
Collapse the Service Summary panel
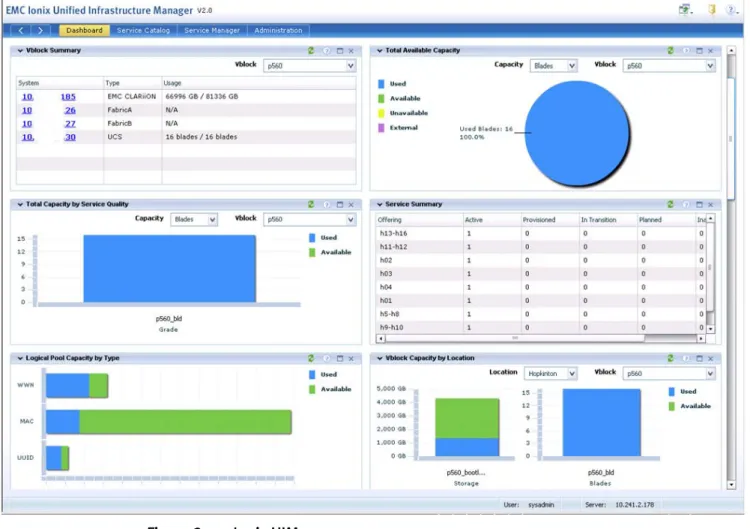380,204
